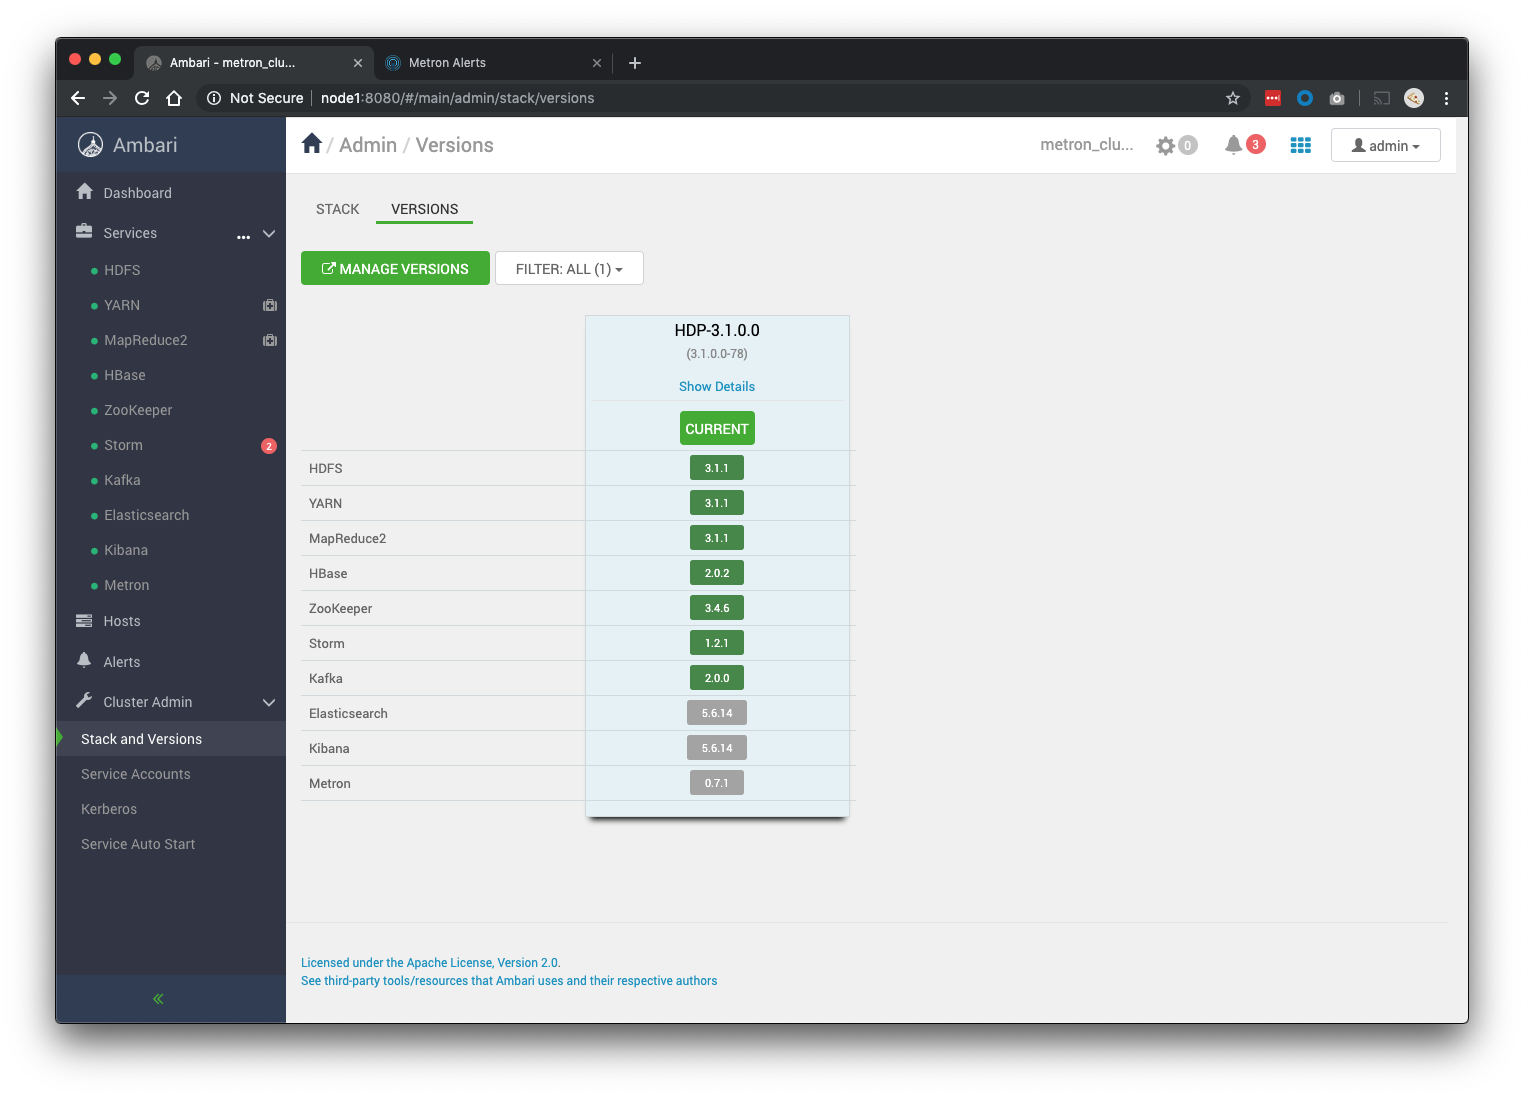The image size is (1524, 1097).
Task: Click Metron version badge 0.7.1
Action: click(717, 783)
